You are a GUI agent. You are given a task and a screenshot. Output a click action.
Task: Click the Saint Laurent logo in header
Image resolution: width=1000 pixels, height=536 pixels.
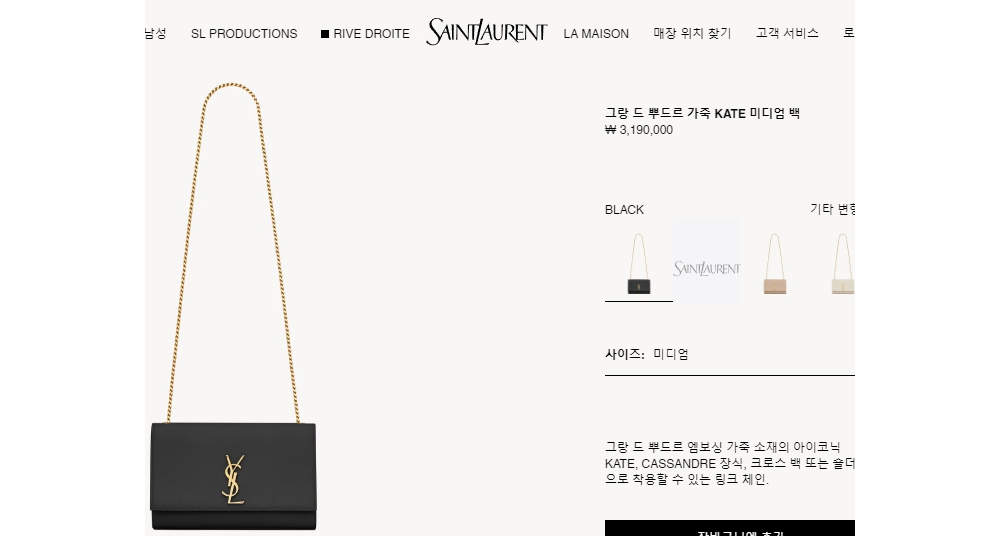point(487,32)
